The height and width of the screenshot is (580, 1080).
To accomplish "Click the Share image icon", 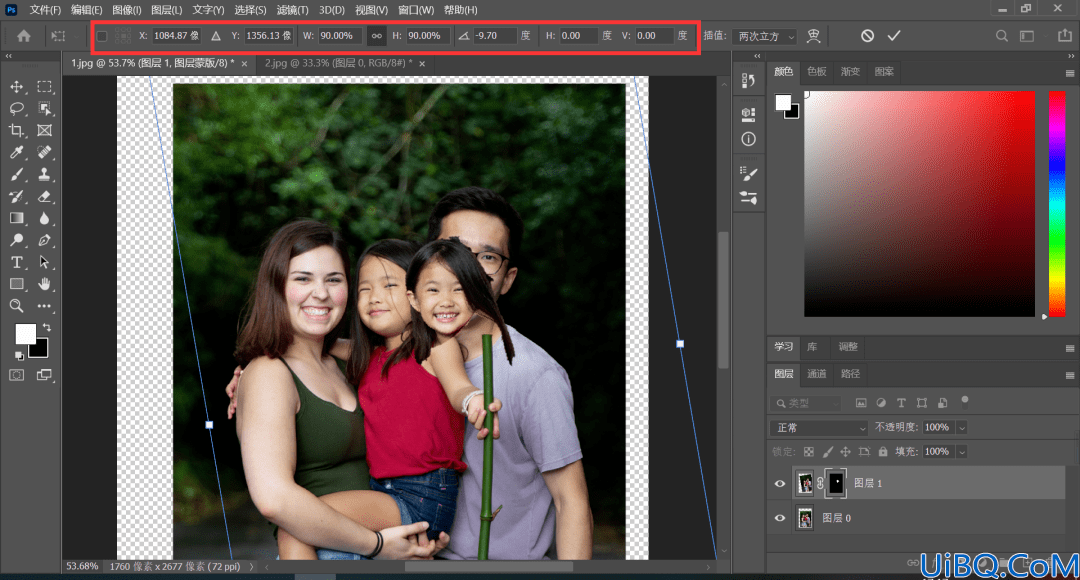I will coord(1065,36).
